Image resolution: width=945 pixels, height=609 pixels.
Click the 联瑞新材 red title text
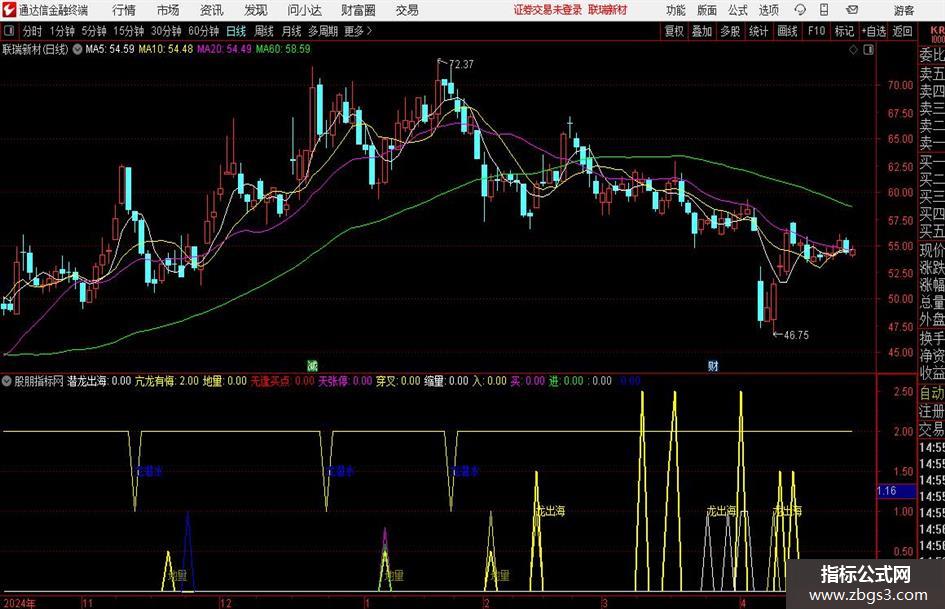tap(607, 10)
